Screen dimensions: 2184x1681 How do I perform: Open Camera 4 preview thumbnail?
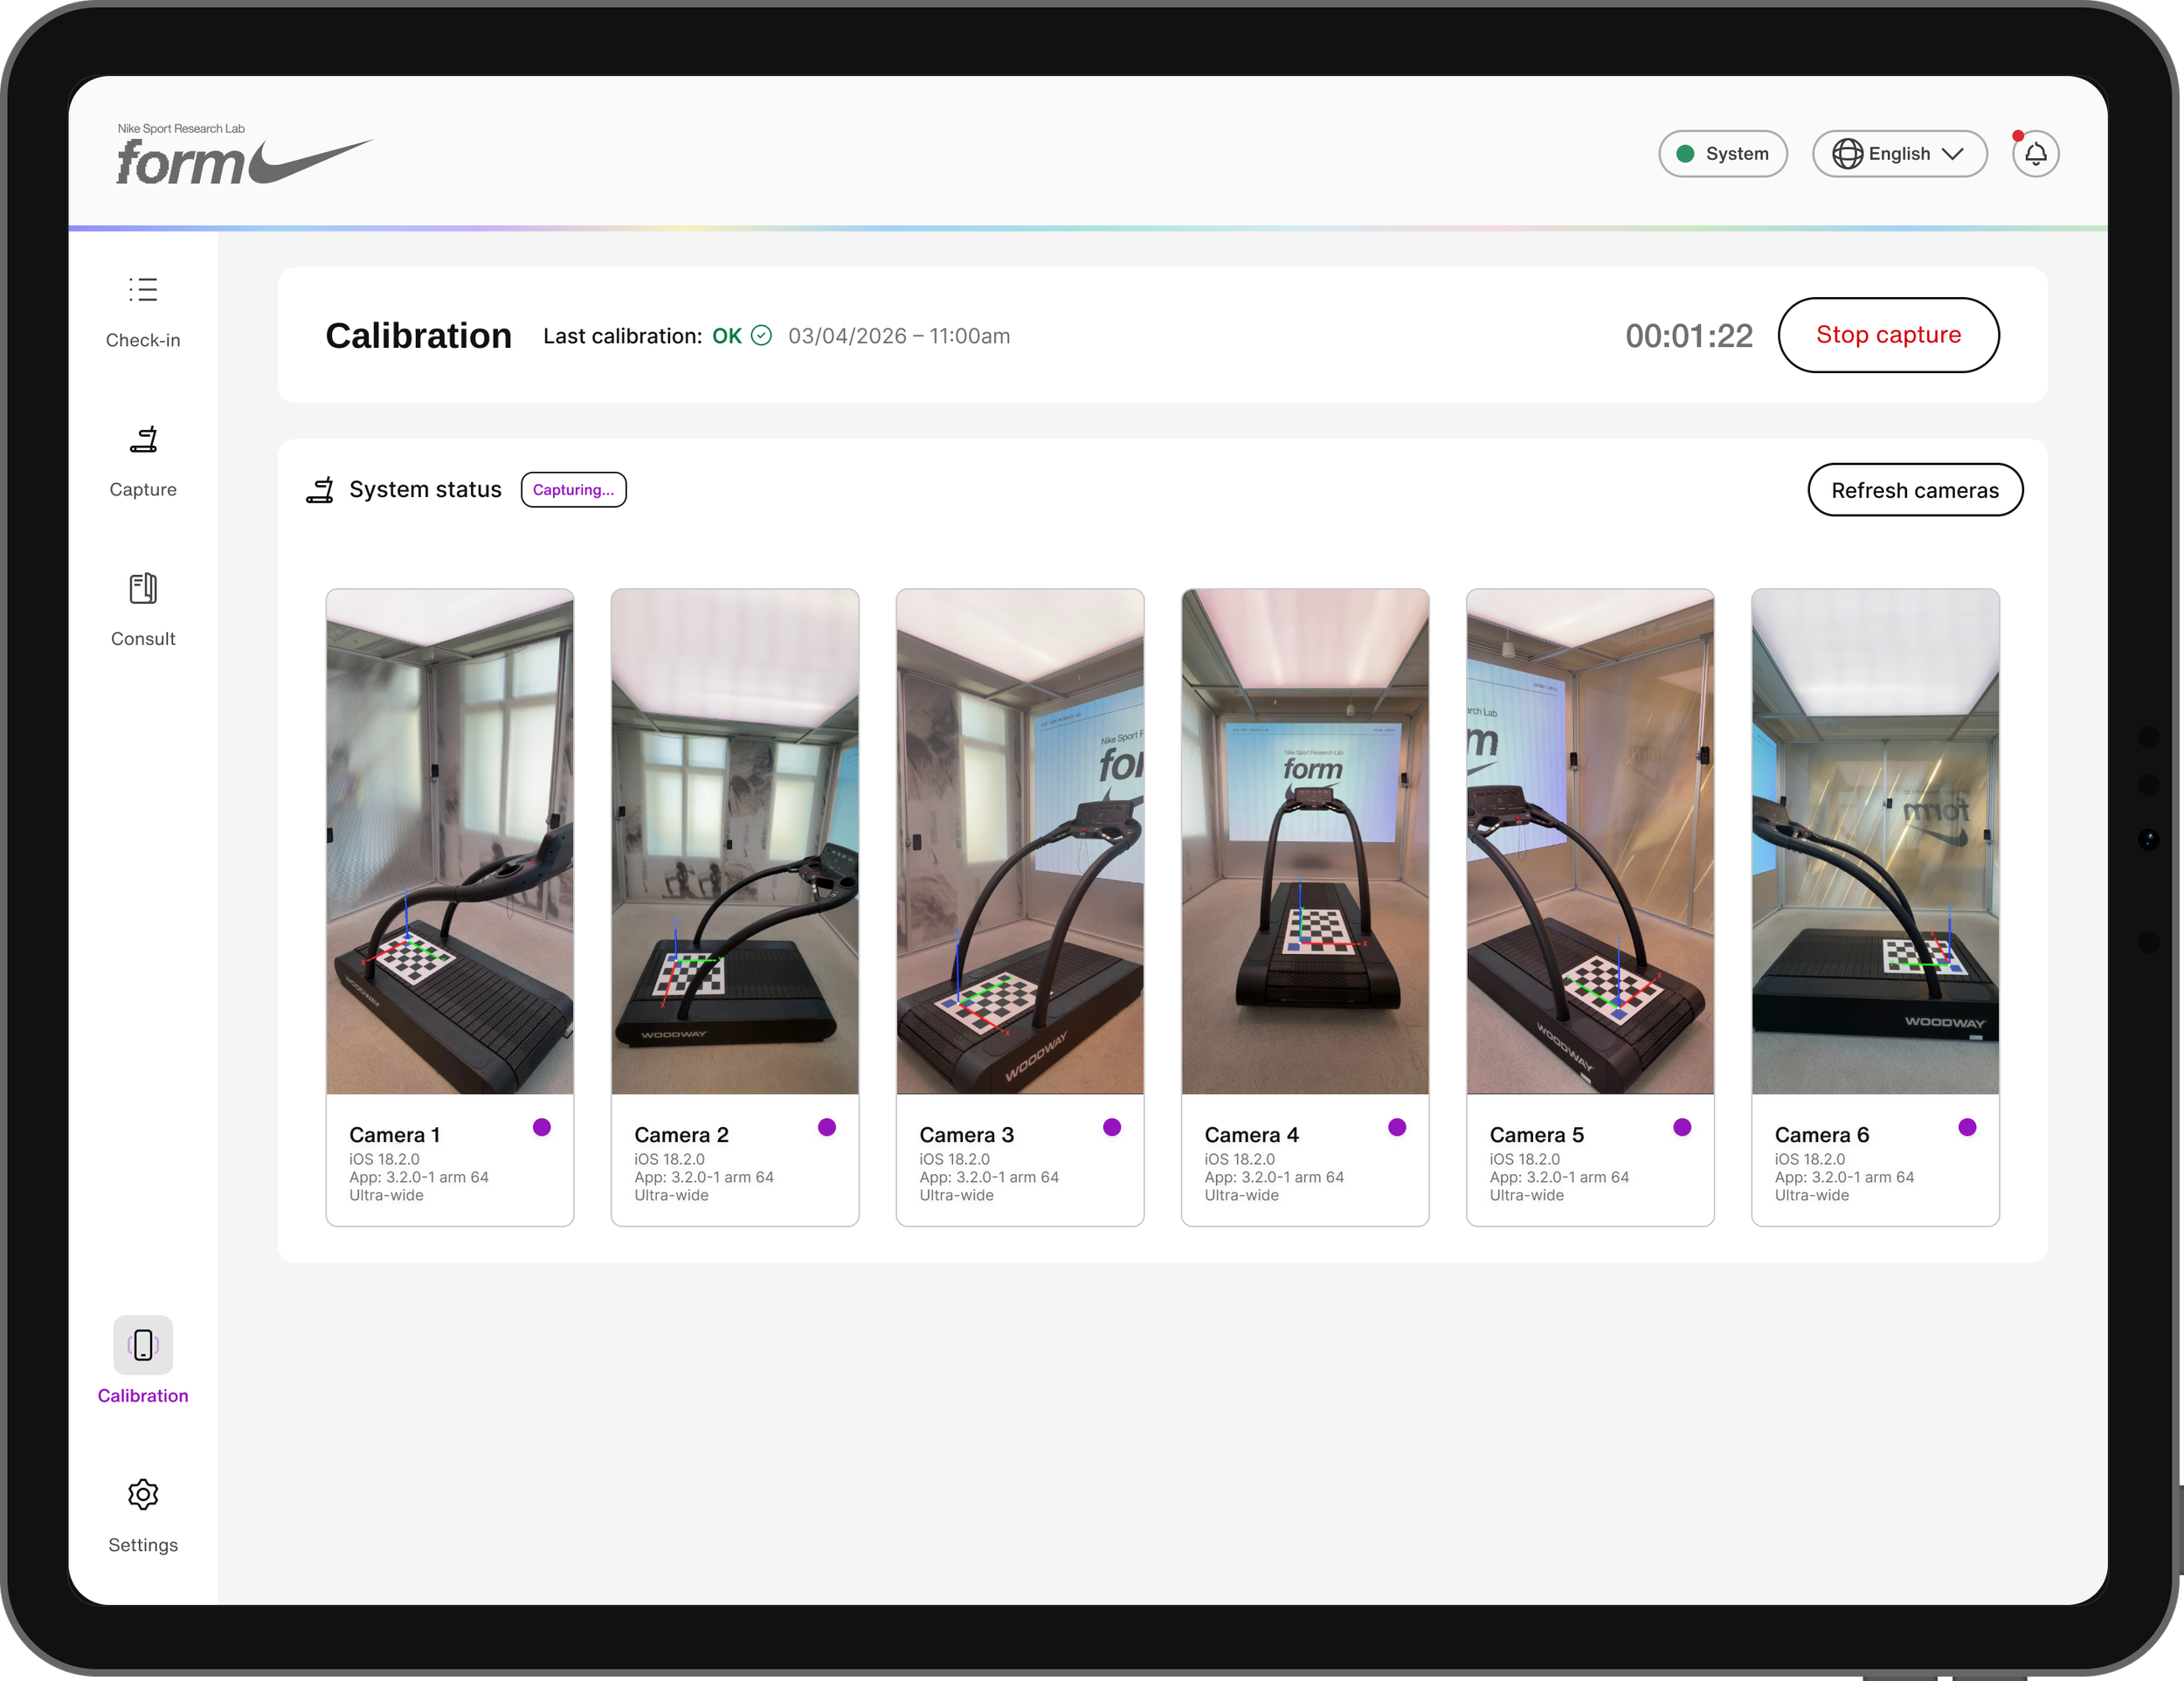1305,842
